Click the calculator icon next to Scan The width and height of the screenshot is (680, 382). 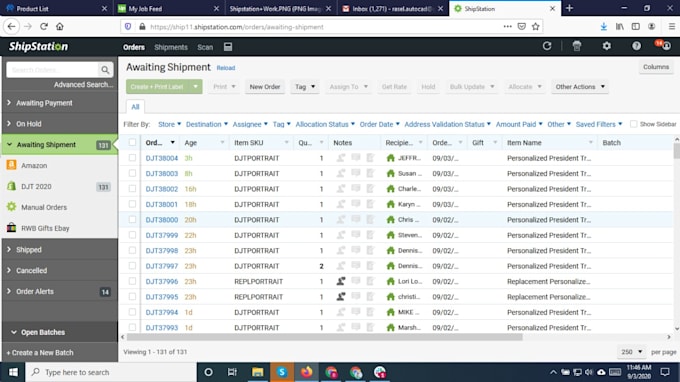(x=228, y=47)
